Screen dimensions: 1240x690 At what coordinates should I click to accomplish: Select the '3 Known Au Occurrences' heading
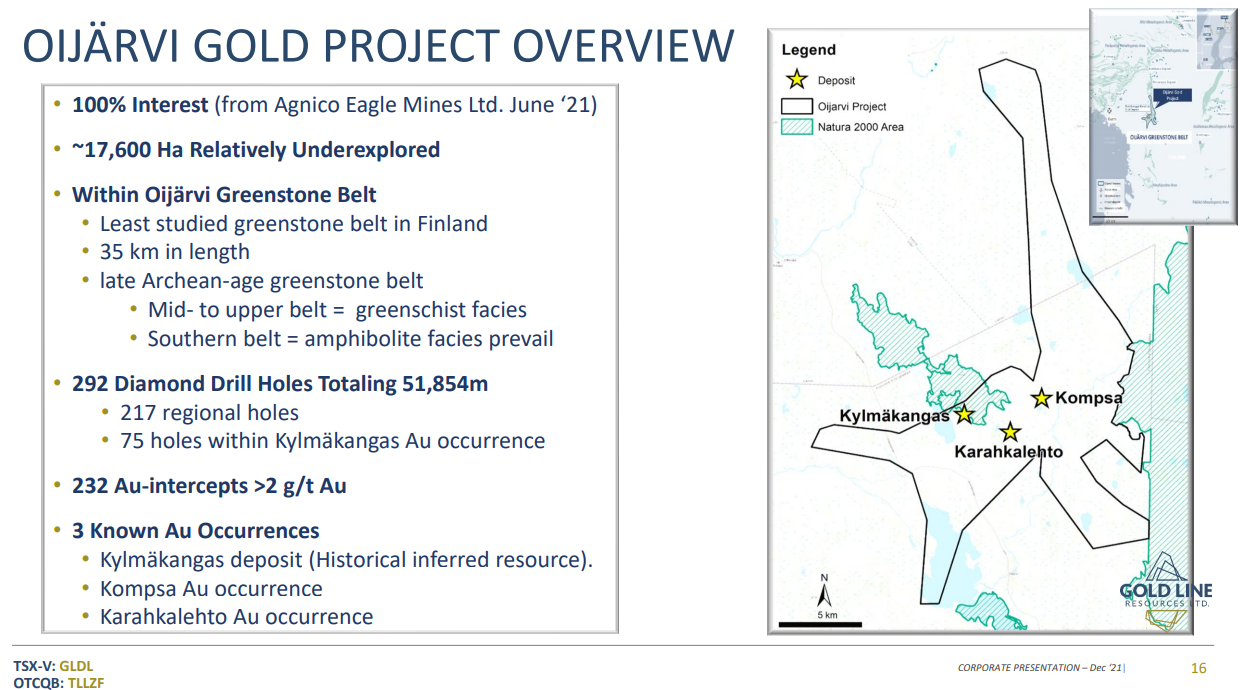coord(195,531)
